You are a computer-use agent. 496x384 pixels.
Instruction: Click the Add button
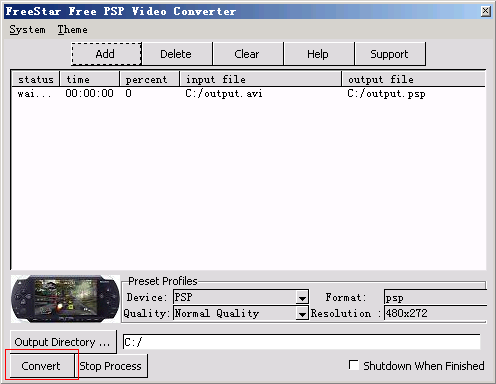pos(106,54)
